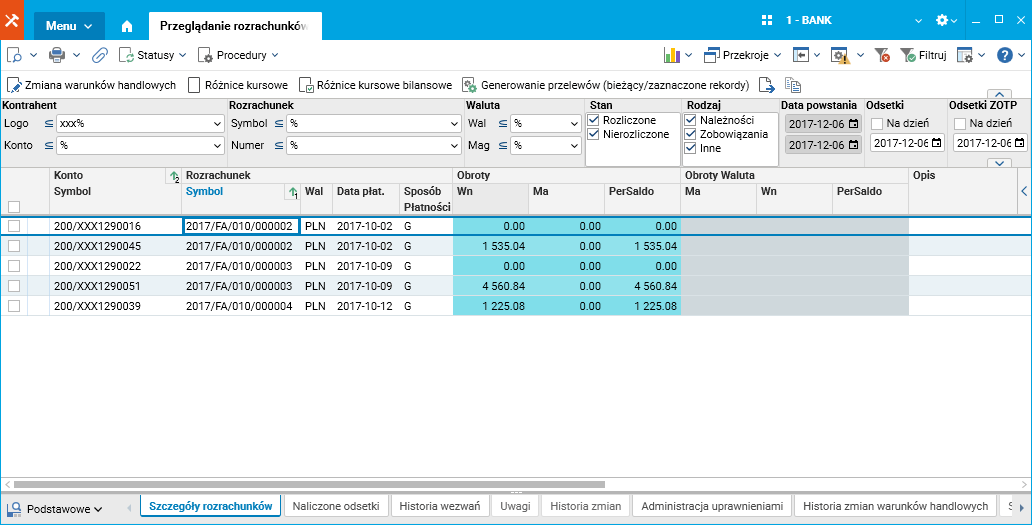Expand filter panel with down chevron
The height and width of the screenshot is (525, 1032).
(x=999, y=162)
